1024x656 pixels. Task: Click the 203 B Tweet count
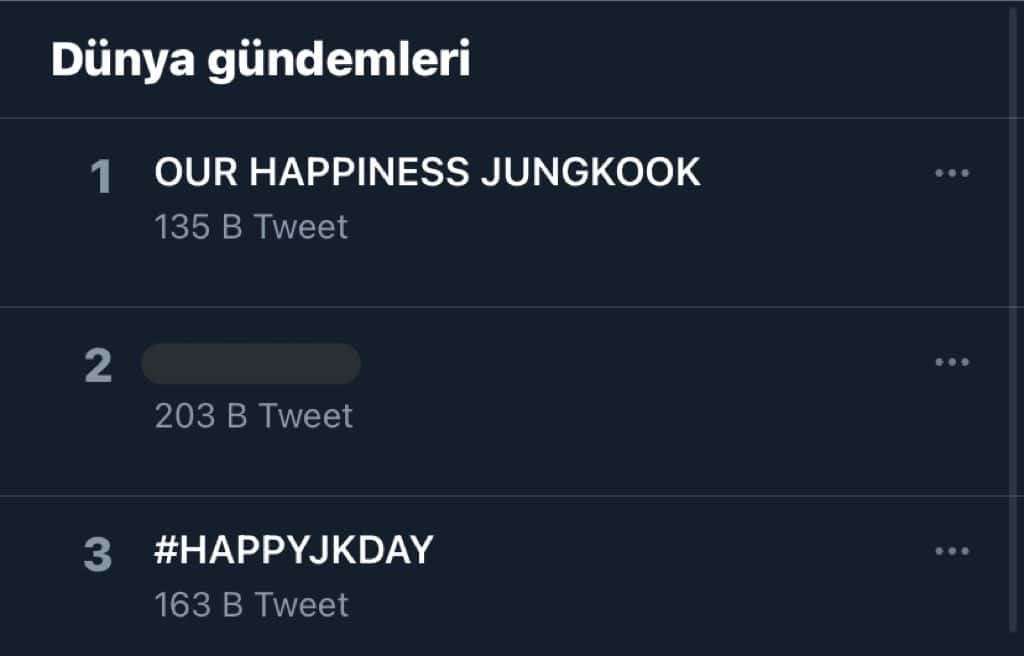254,416
